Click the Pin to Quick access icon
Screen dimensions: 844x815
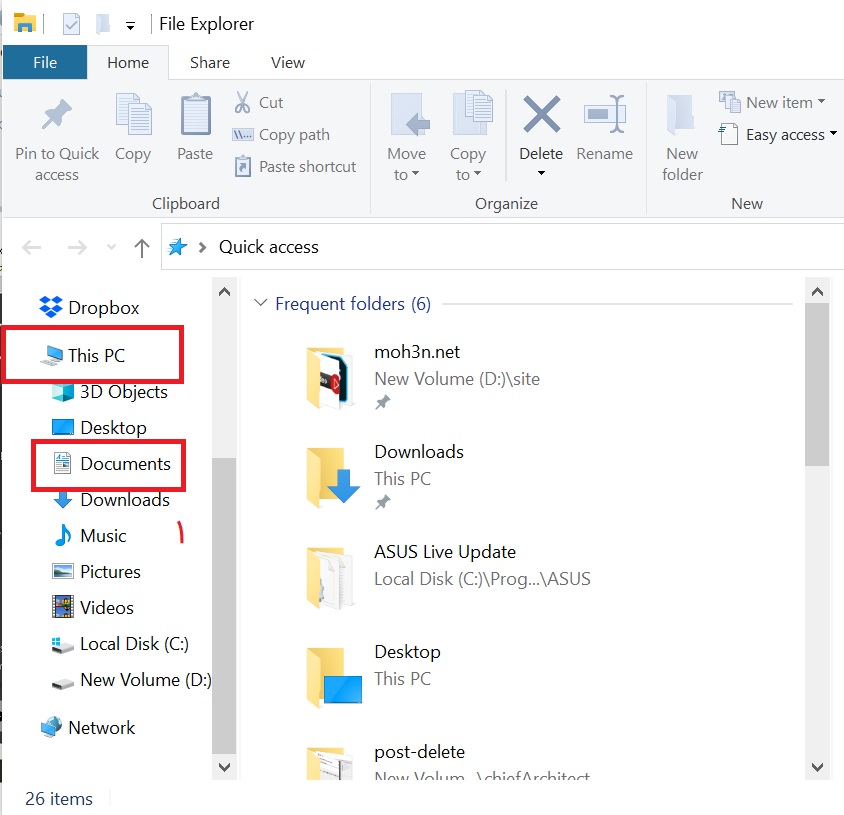coord(57,117)
